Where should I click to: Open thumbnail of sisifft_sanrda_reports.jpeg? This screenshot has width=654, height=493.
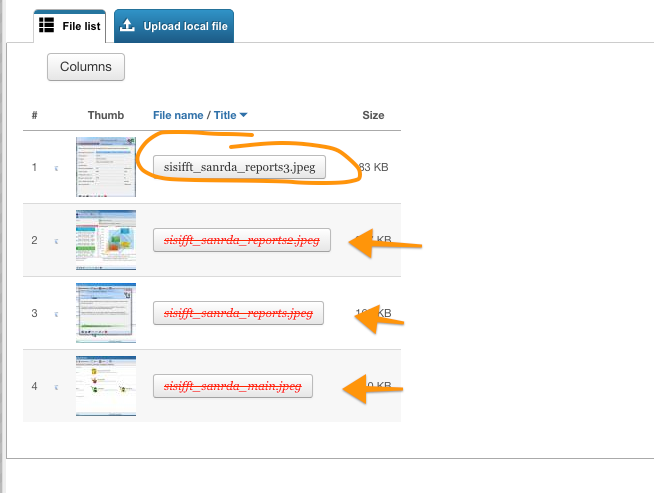click(106, 313)
